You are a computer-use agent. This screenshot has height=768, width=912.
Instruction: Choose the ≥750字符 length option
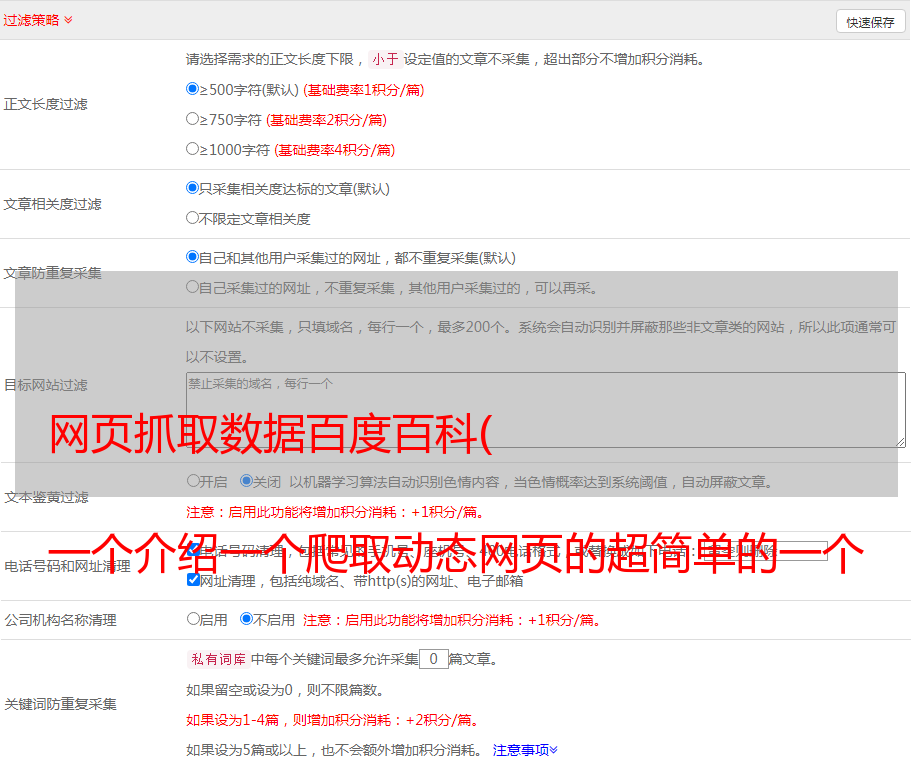tap(192, 119)
